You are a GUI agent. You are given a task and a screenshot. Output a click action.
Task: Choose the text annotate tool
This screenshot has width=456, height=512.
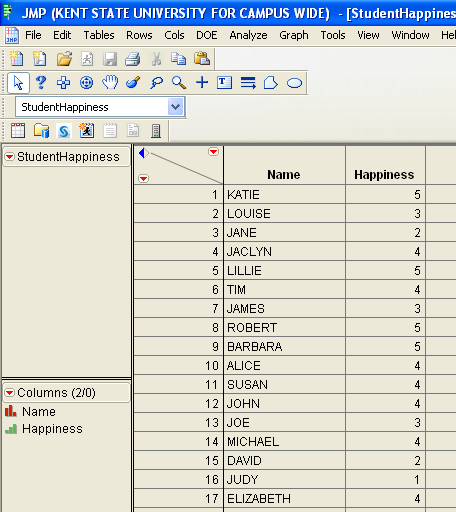point(224,83)
